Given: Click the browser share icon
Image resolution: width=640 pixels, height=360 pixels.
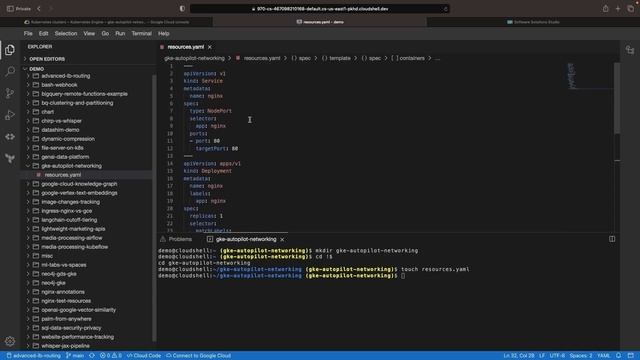Looking at the screenshot, I should (605, 9).
